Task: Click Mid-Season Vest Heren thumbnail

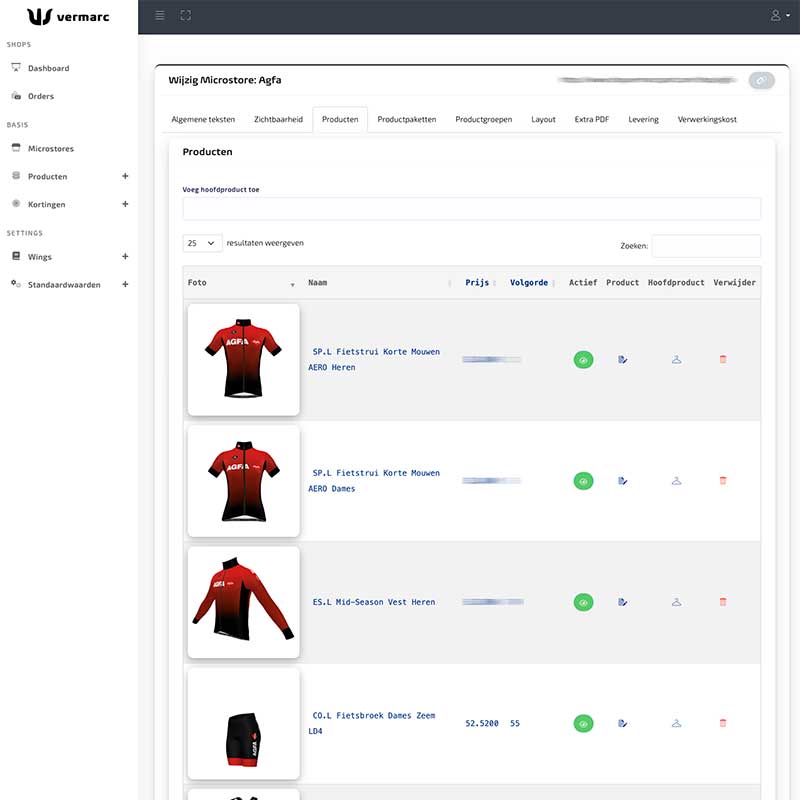Action: [243, 602]
